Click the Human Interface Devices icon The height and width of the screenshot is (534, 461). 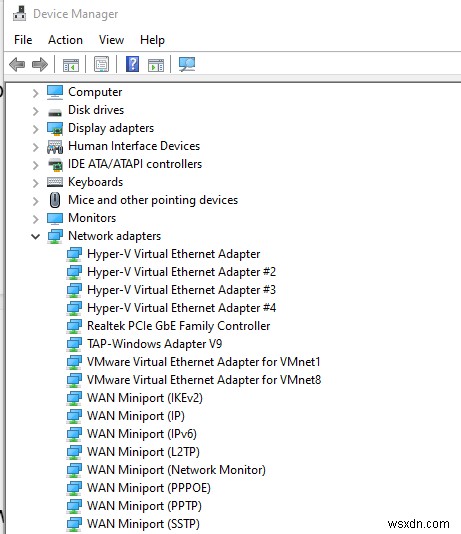[x=55, y=147]
